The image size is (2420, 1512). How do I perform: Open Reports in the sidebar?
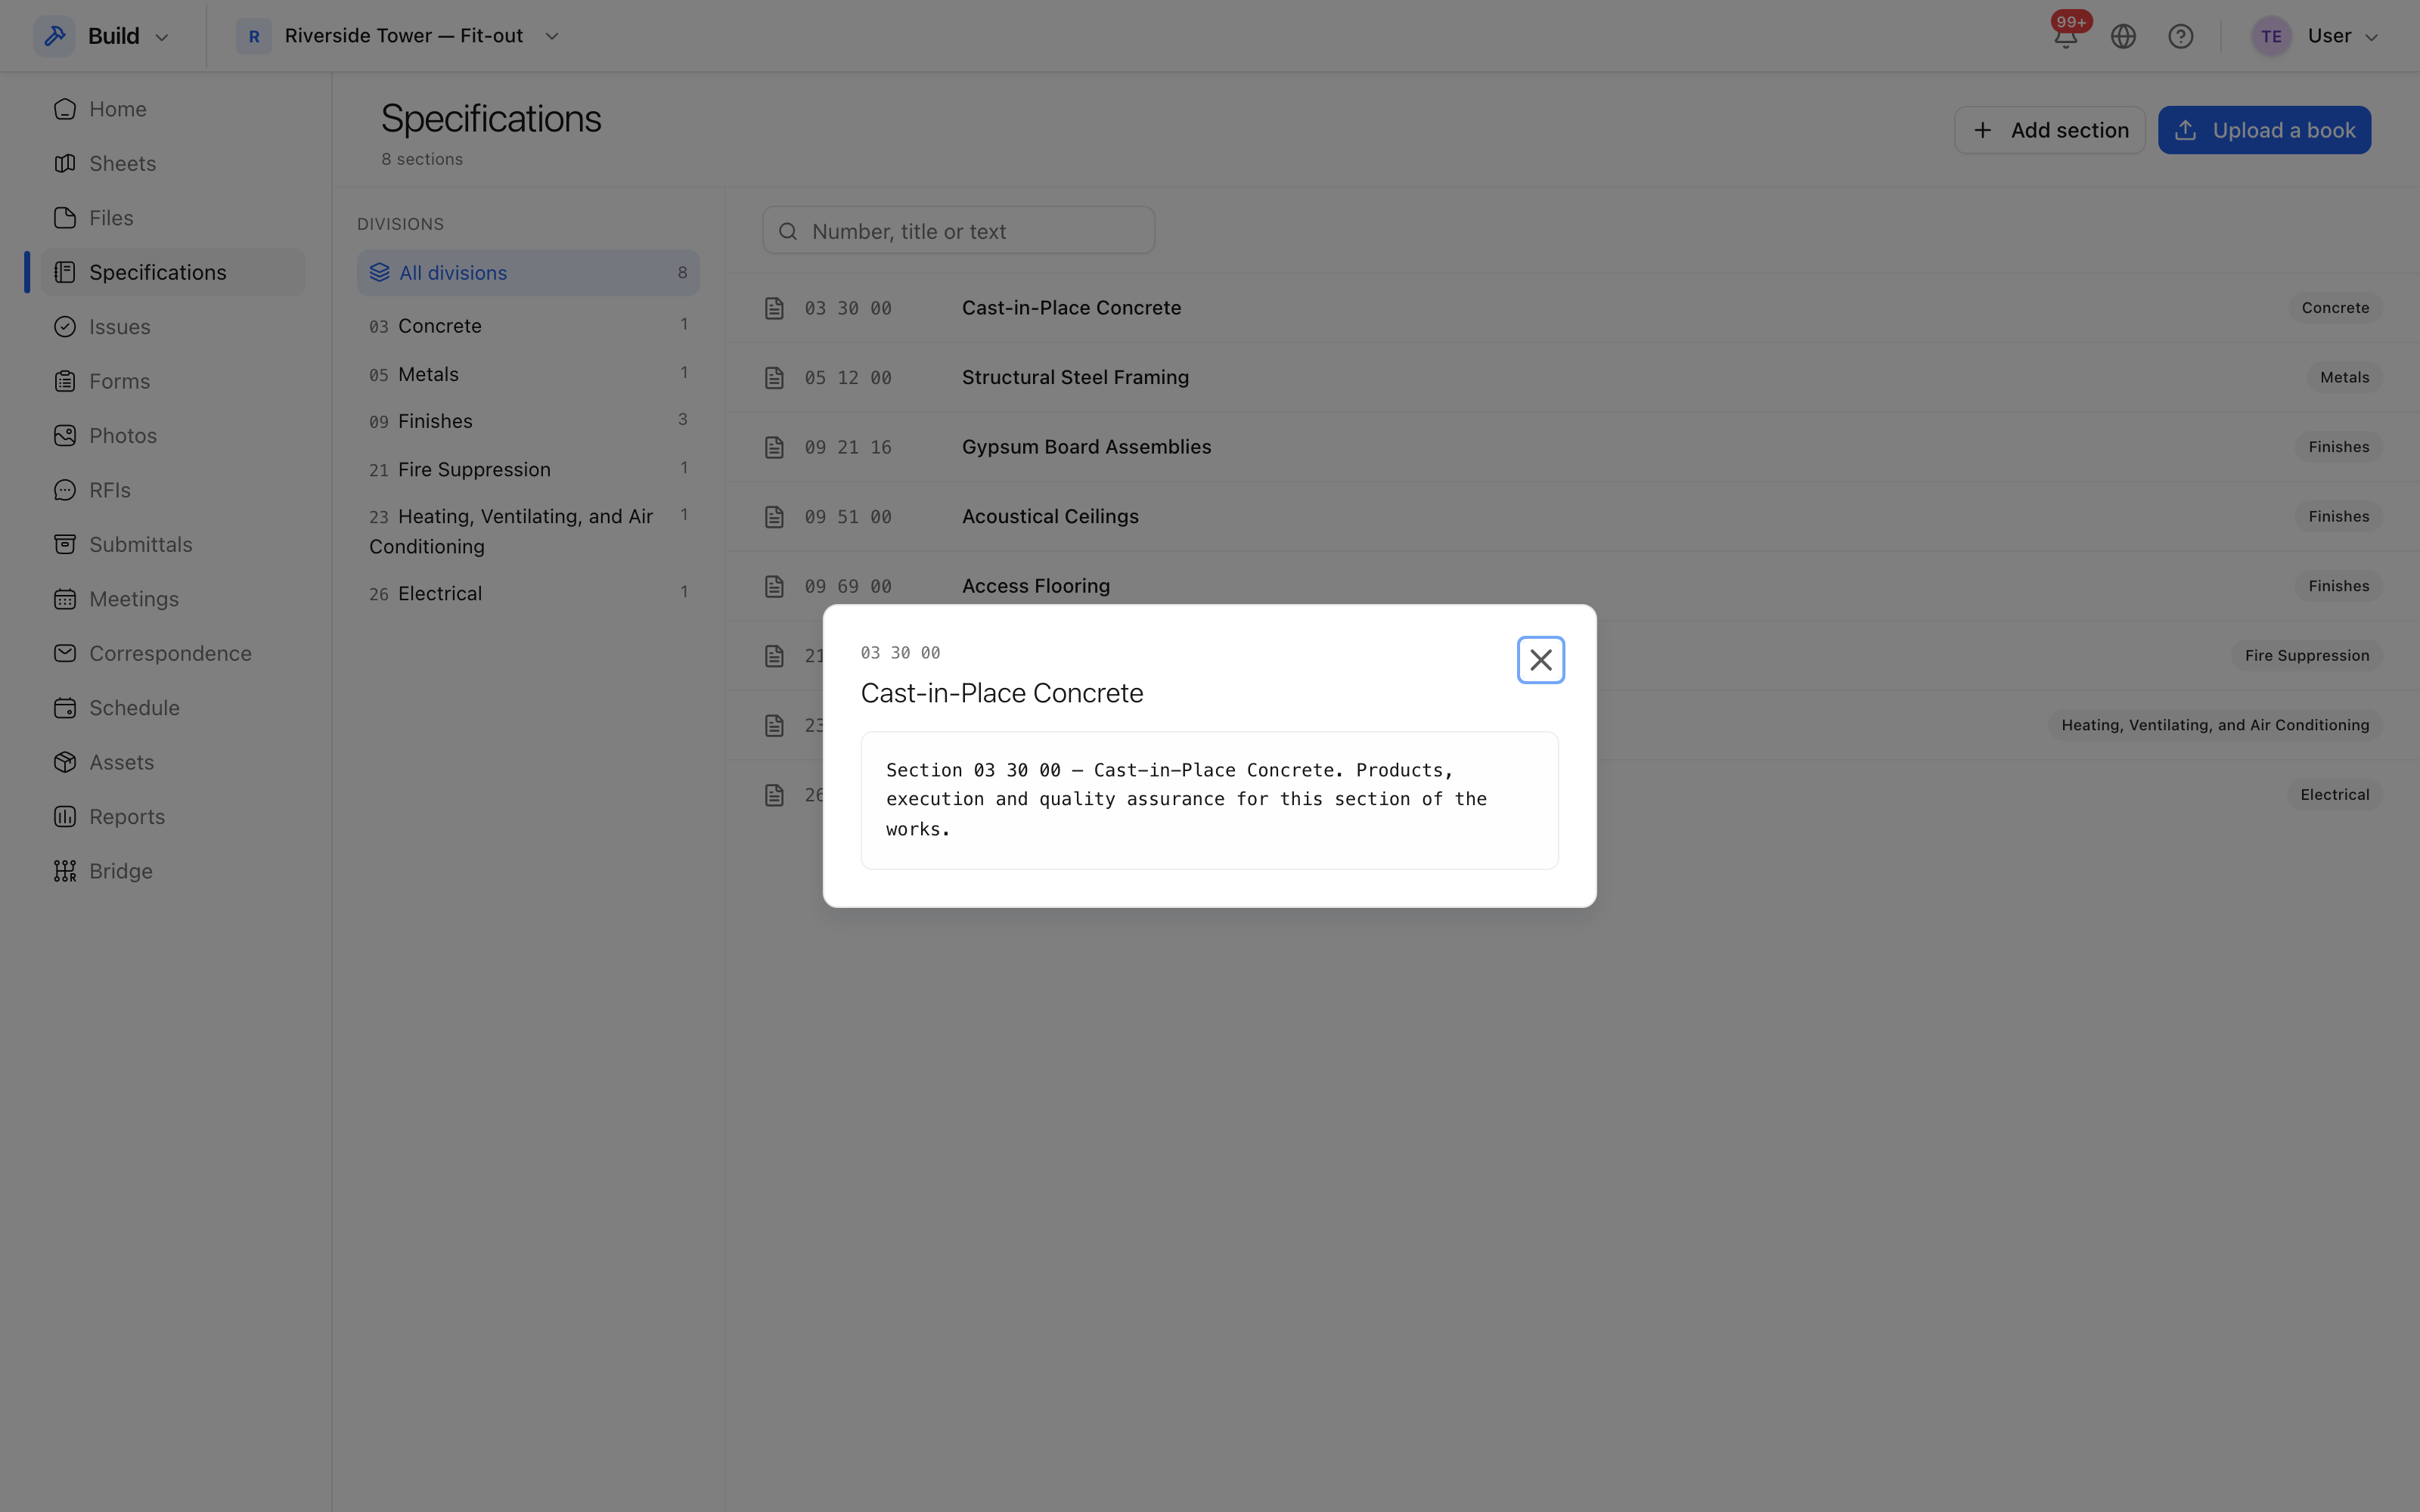coord(172,817)
